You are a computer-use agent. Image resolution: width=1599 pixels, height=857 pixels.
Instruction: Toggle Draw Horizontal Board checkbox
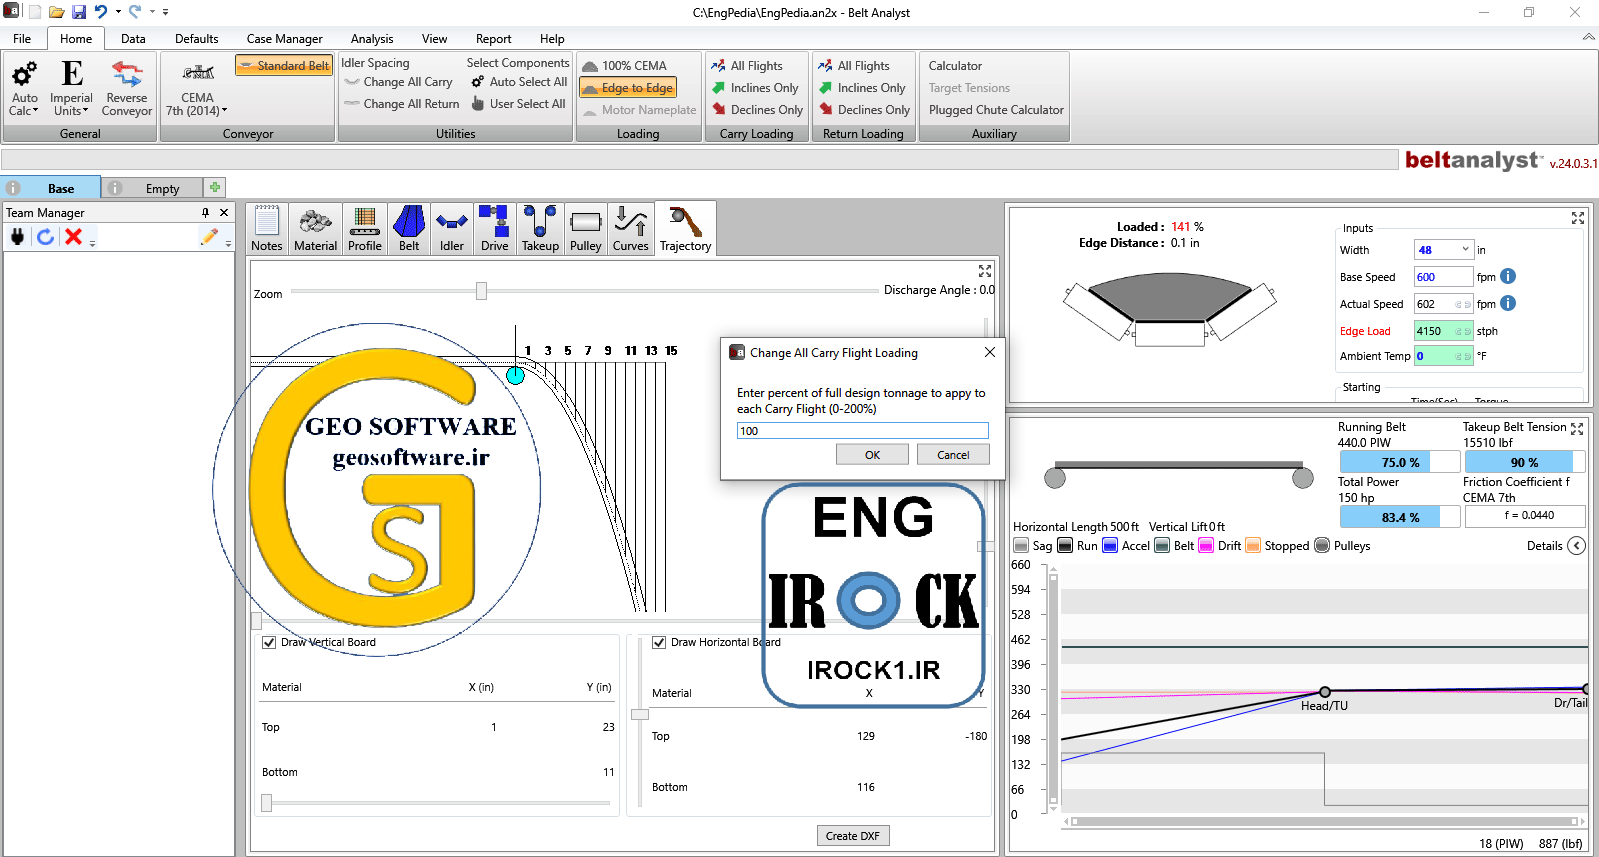(659, 642)
